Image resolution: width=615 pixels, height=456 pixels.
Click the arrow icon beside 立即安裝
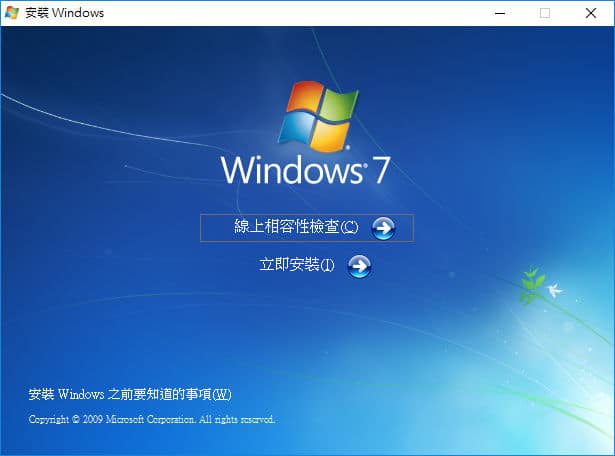click(x=359, y=266)
